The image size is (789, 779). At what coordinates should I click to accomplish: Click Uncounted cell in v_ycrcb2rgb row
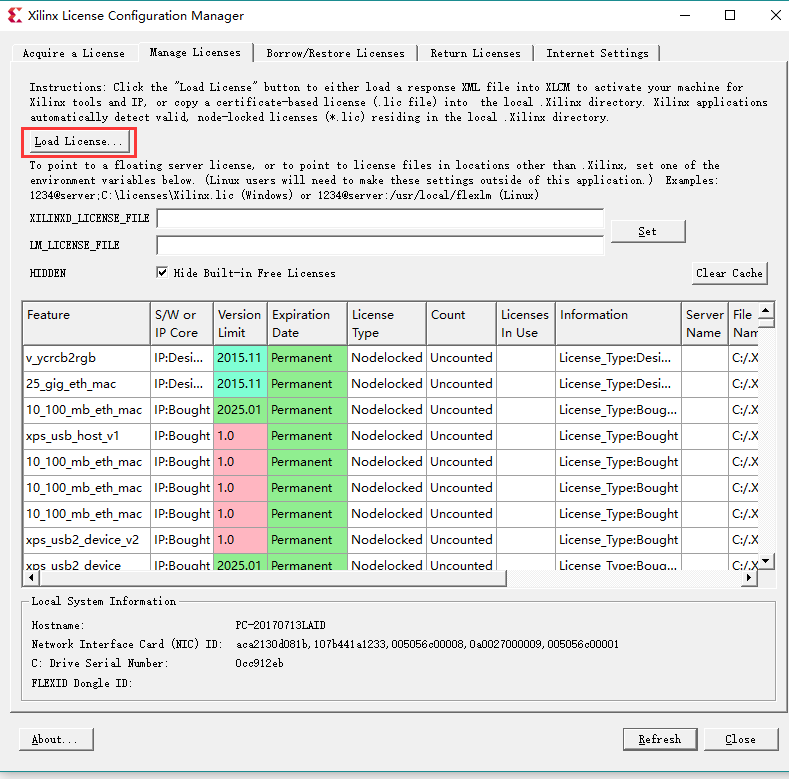[461, 358]
